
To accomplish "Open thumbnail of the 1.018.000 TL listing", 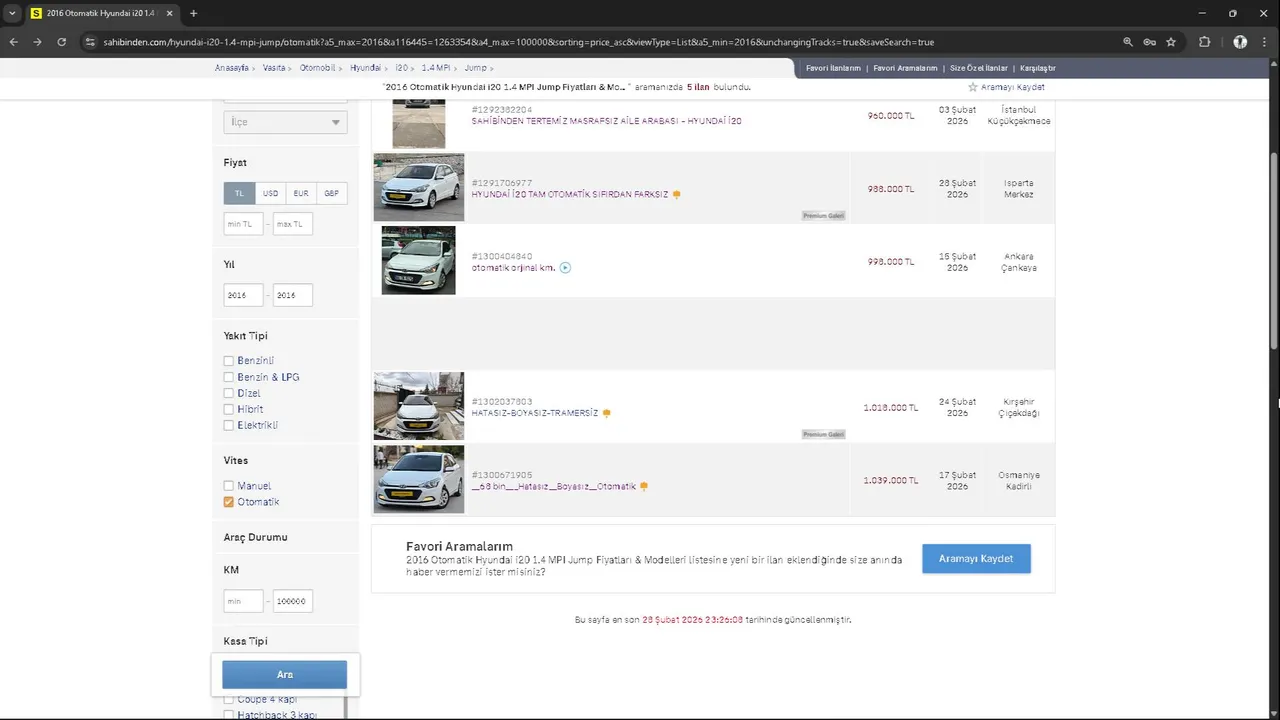I will click(419, 406).
